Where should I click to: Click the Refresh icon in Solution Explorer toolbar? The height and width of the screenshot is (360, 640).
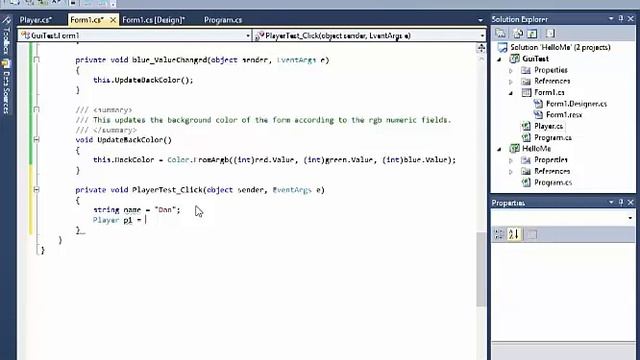(532, 33)
